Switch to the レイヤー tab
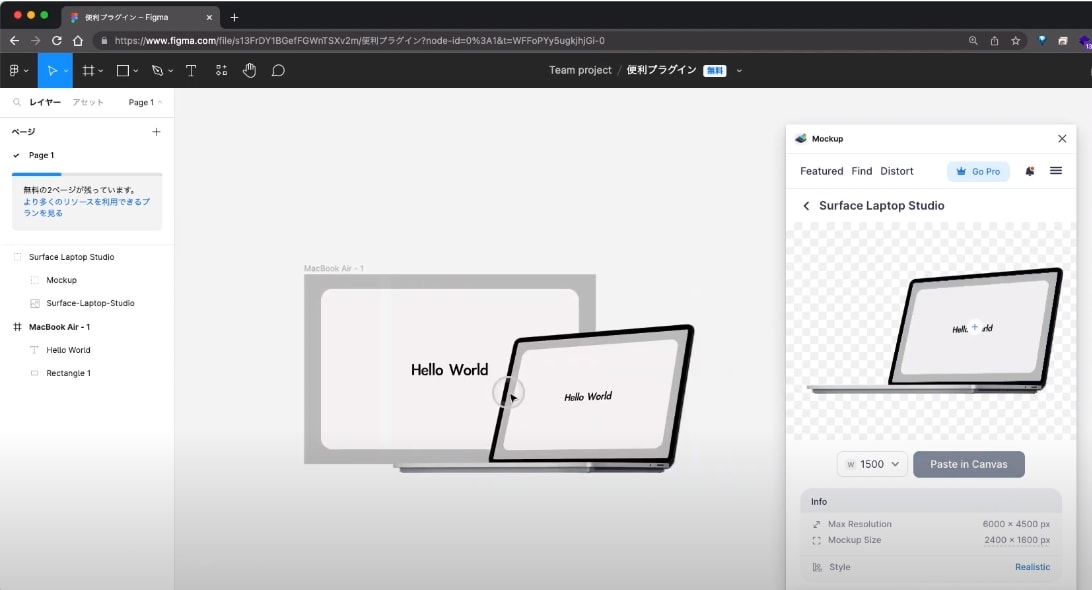The height and width of the screenshot is (590, 1092). point(45,102)
